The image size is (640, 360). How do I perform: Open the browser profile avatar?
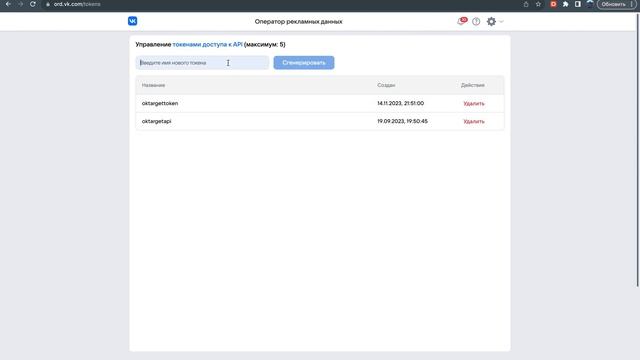tap(590, 4)
